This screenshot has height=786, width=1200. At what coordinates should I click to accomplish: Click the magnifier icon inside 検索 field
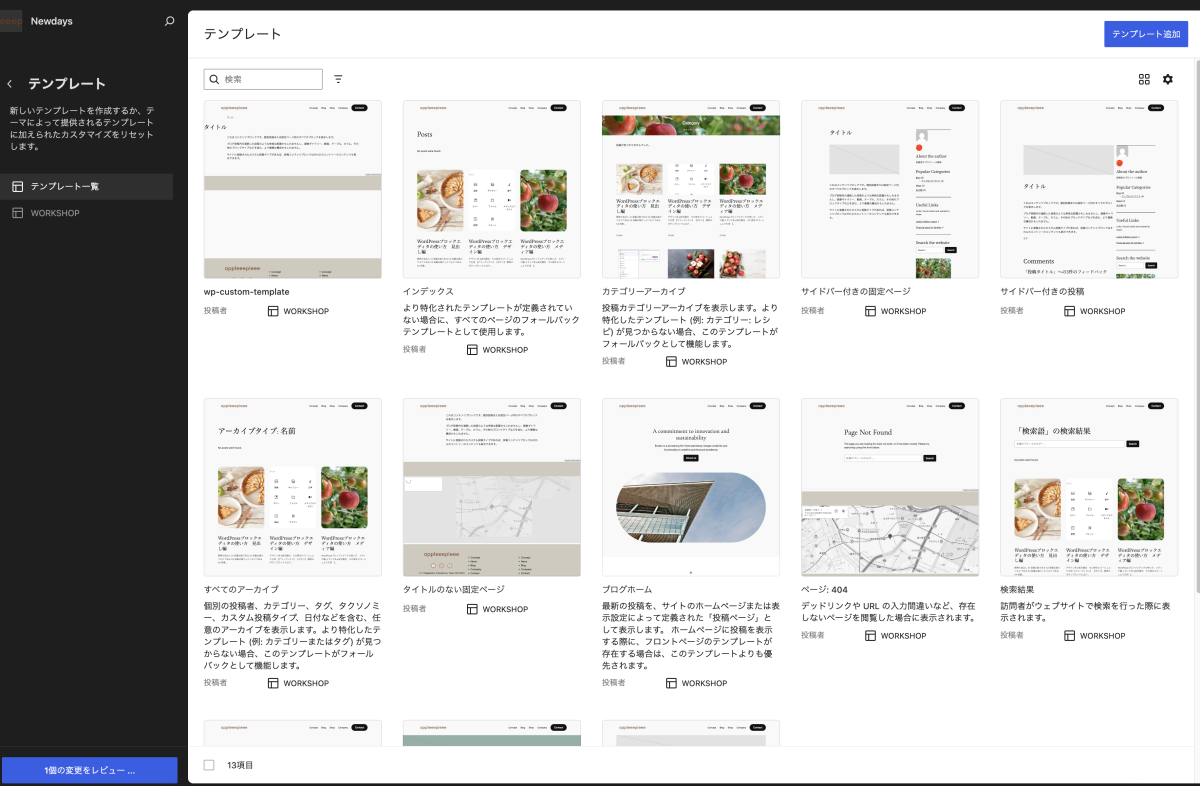214,79
